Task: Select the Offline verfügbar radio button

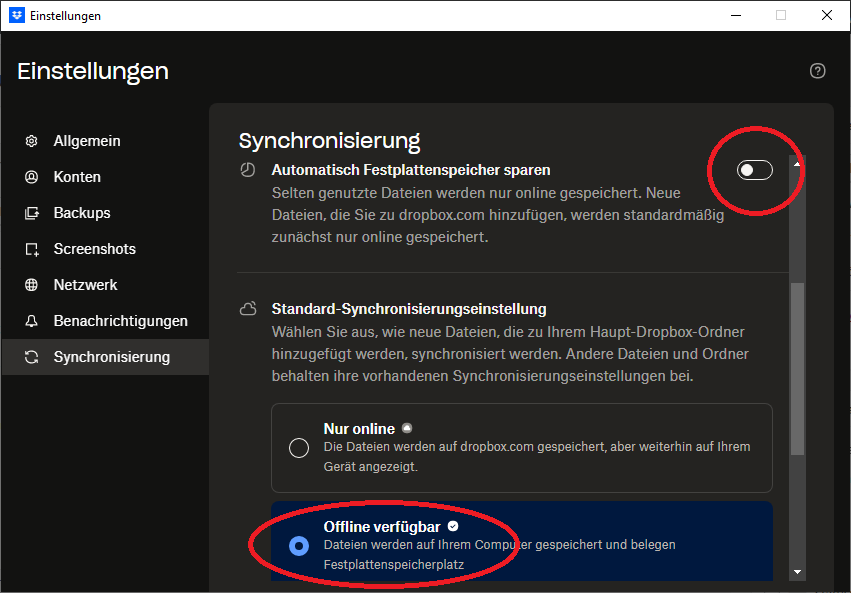Action: click(x=299, y=545)
